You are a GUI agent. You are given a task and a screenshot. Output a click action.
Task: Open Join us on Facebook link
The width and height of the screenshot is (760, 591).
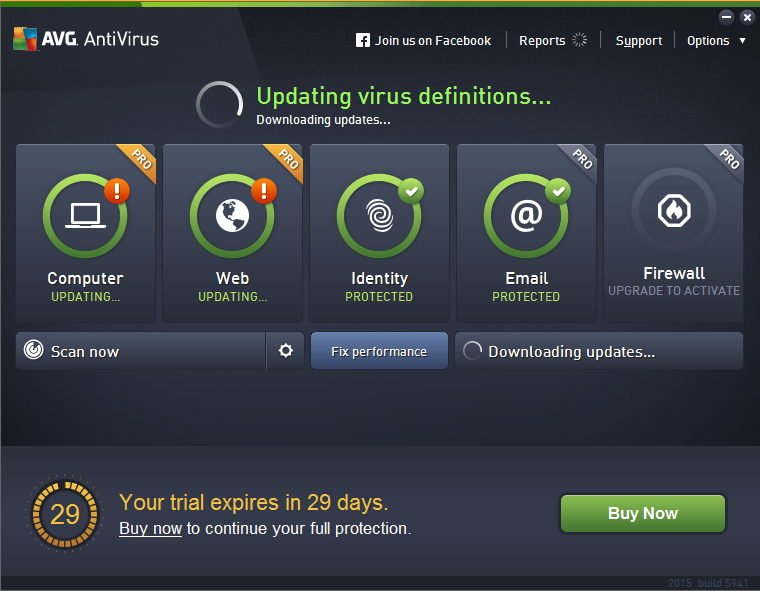tap(432, 41)
